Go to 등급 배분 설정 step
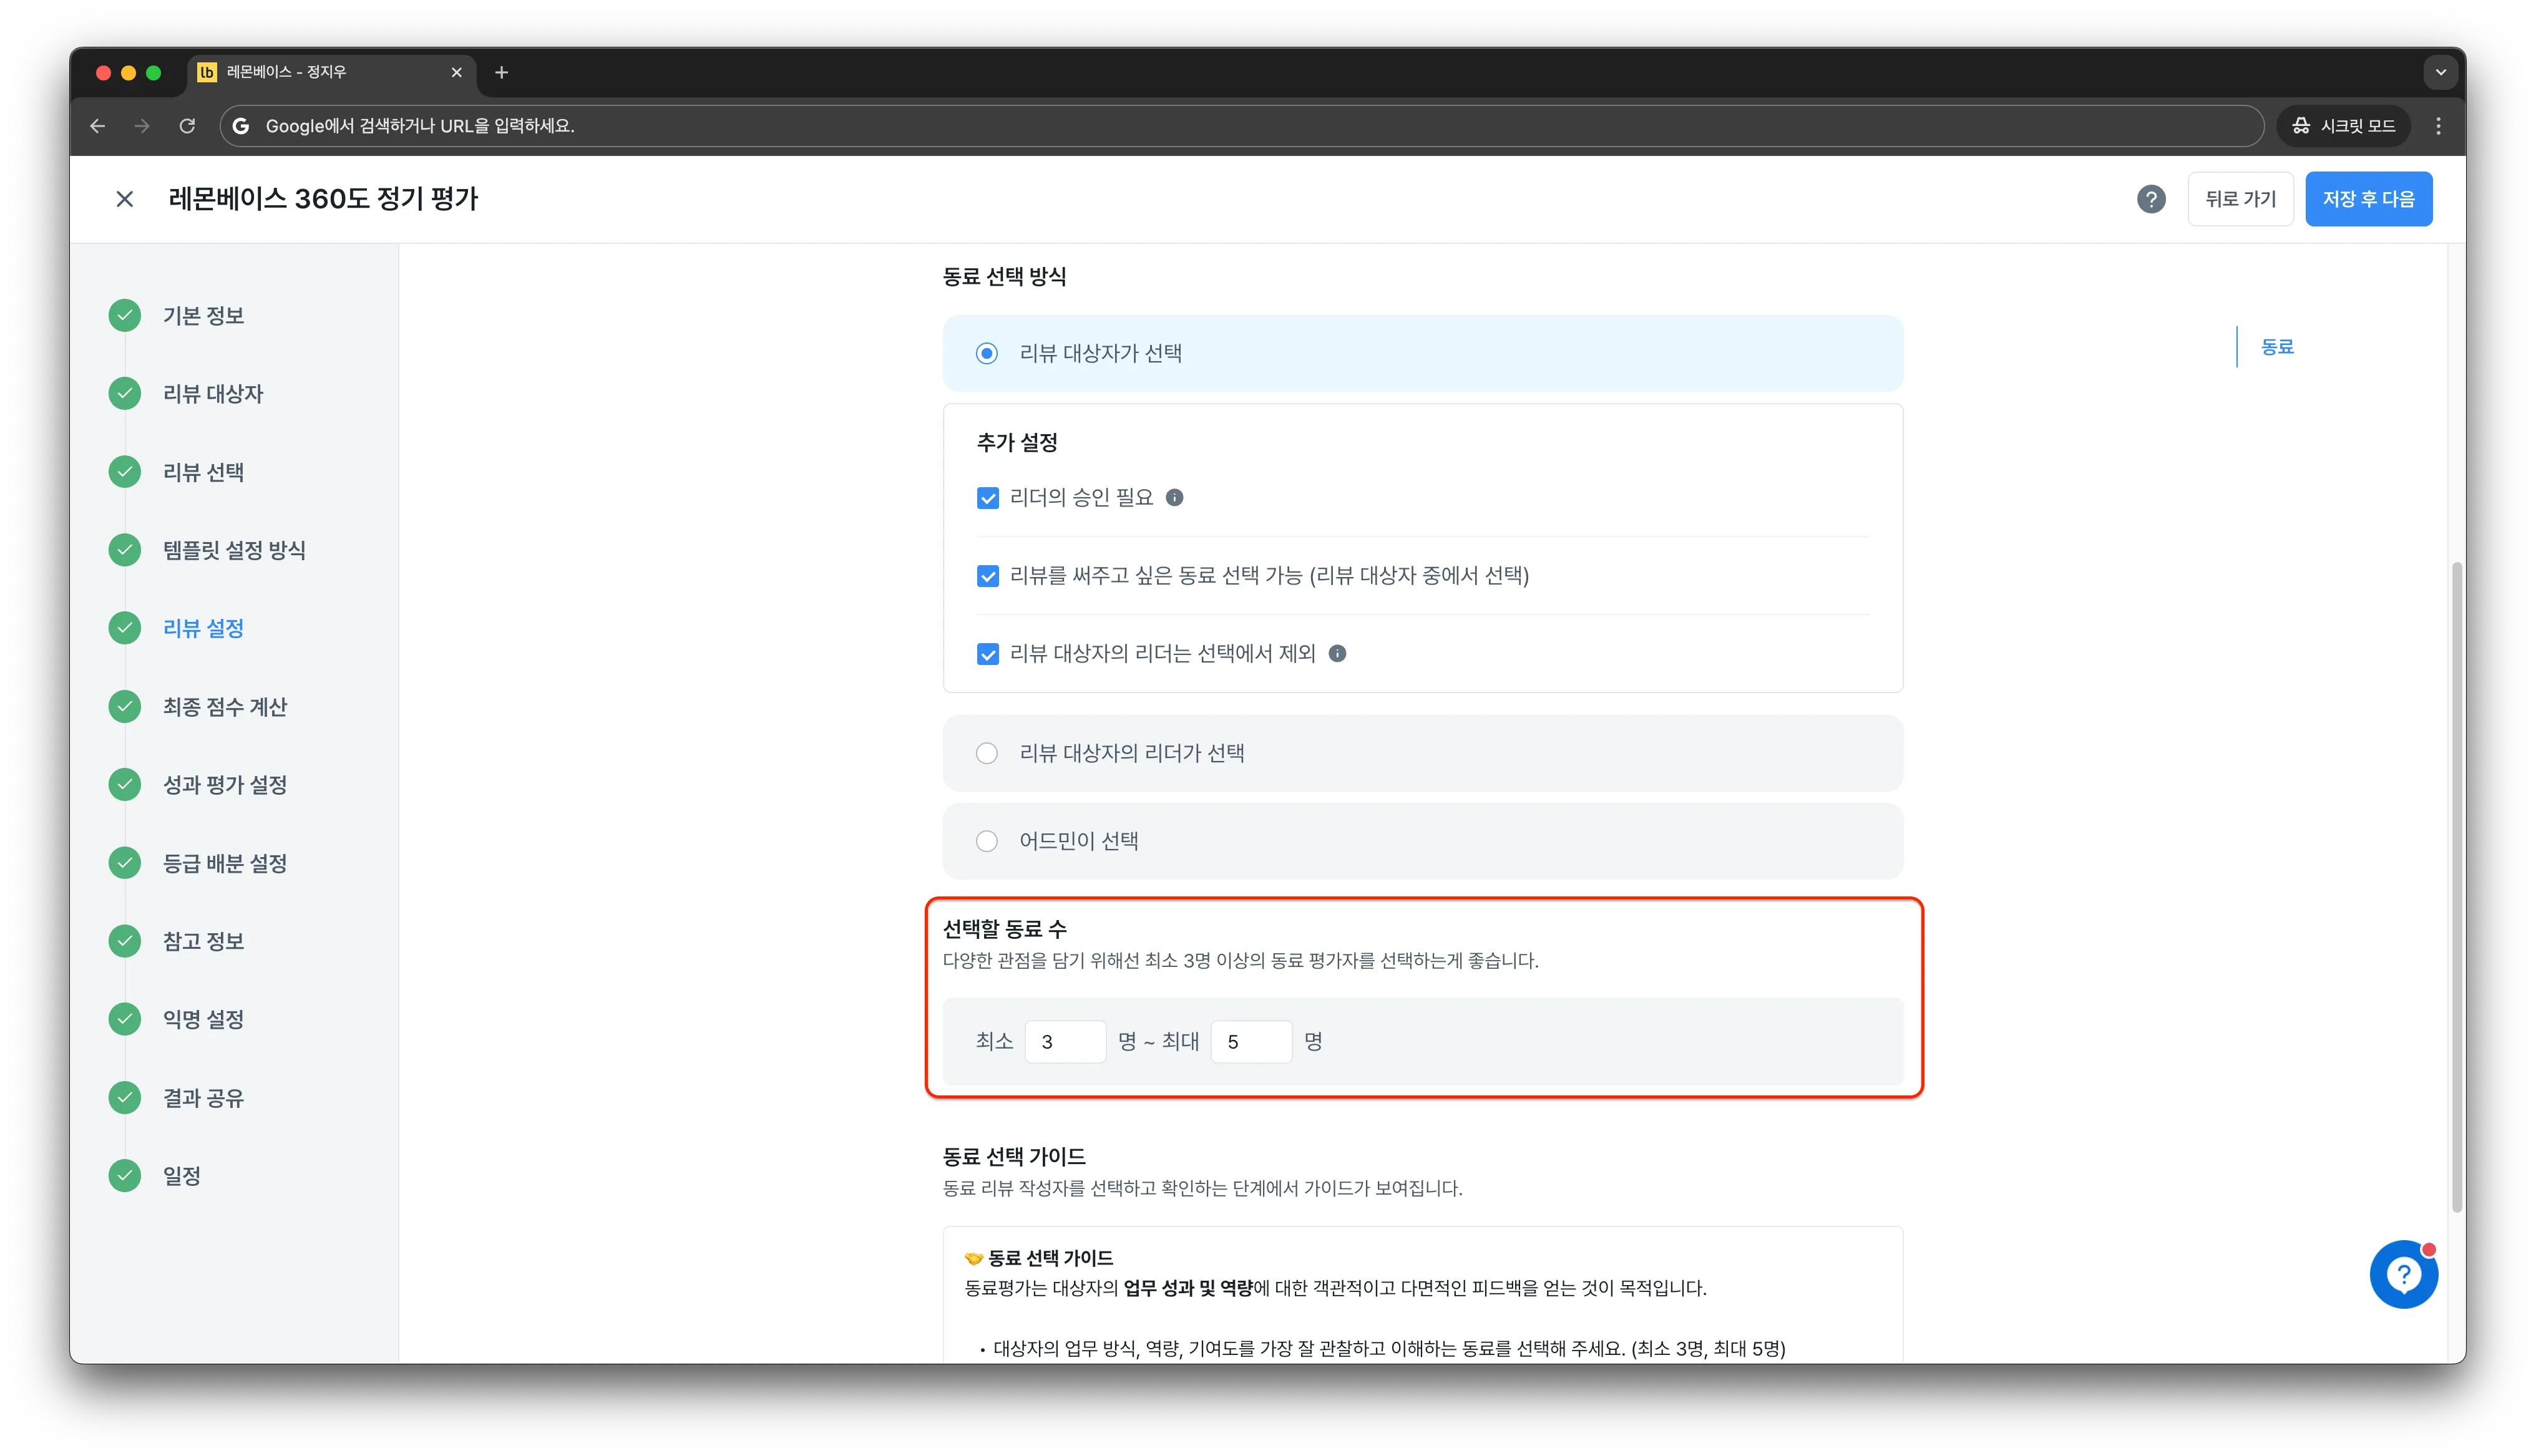This screenshot has height=1456, width=2536. [225, 863]
